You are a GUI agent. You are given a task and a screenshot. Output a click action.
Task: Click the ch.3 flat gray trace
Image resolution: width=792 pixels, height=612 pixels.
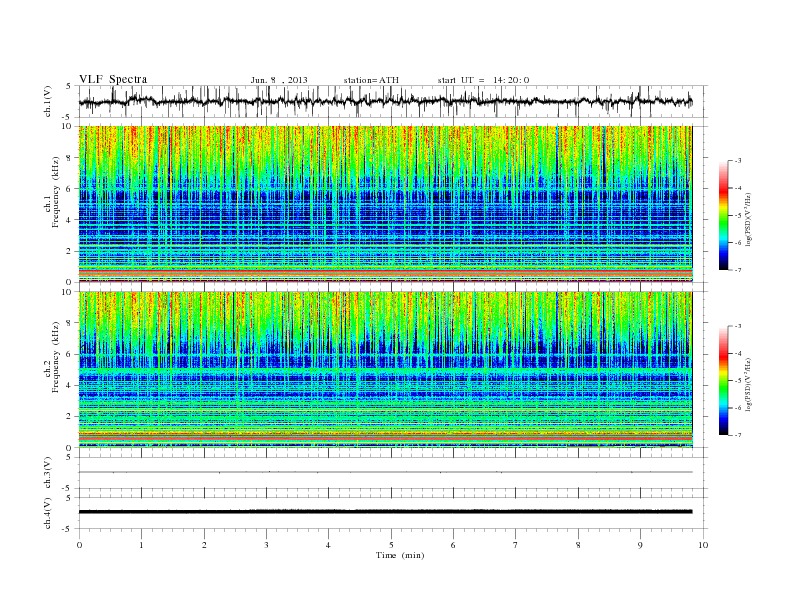(x=385, y=472)
